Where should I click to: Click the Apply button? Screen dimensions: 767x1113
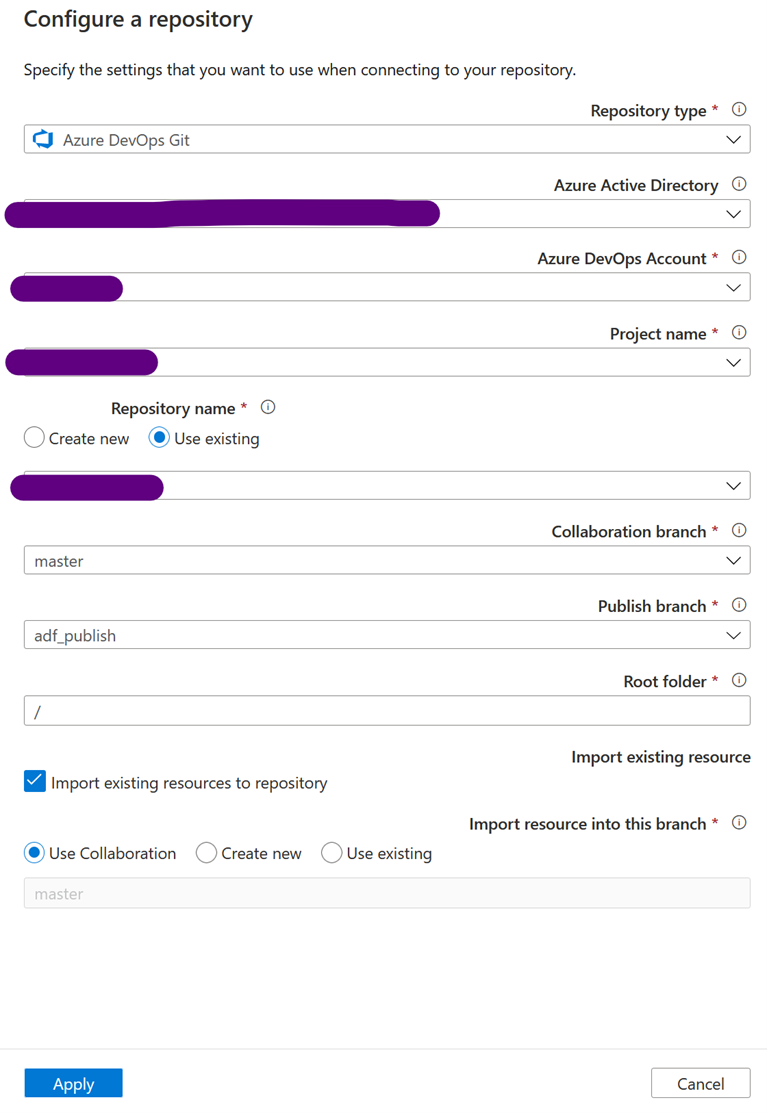coord(72,1082)
